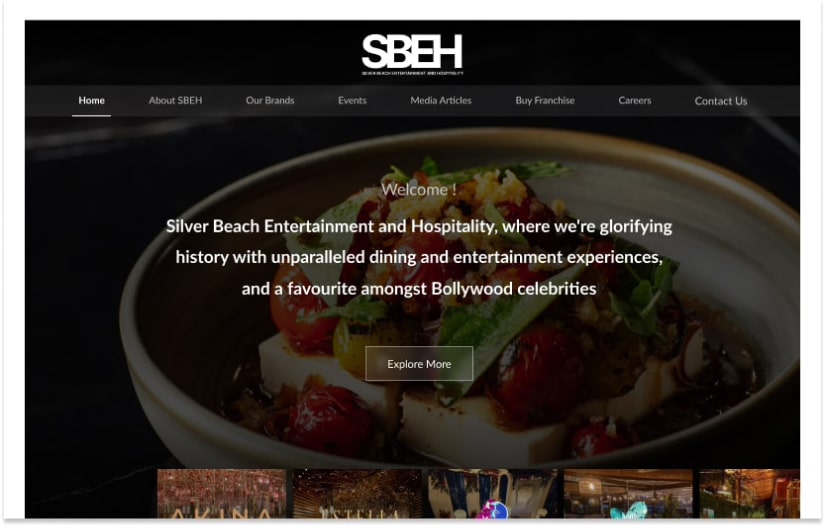Click the Welcome ! heading text
825x525 pixels.
419,189
